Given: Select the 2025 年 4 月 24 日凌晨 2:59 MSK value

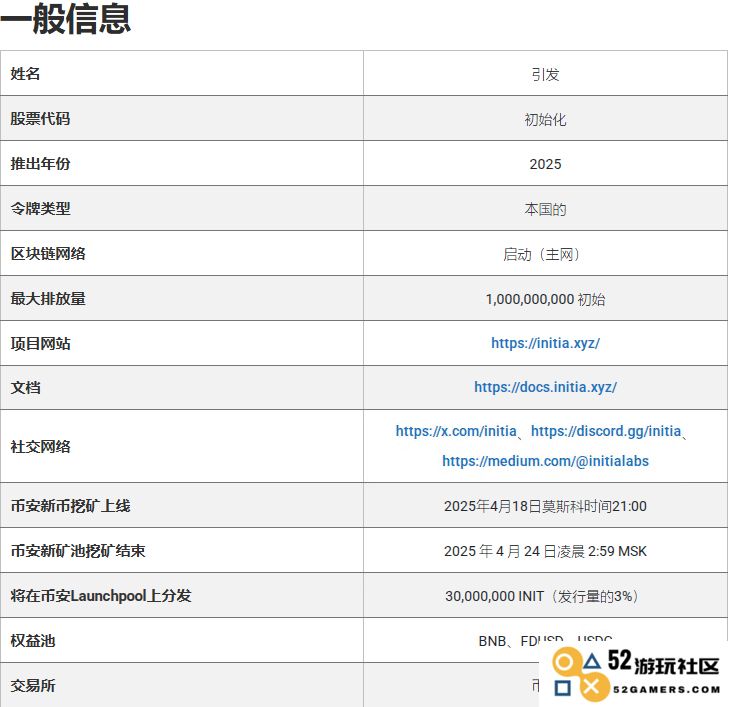Looking at the screenshot, I should (x=545, y=551).
